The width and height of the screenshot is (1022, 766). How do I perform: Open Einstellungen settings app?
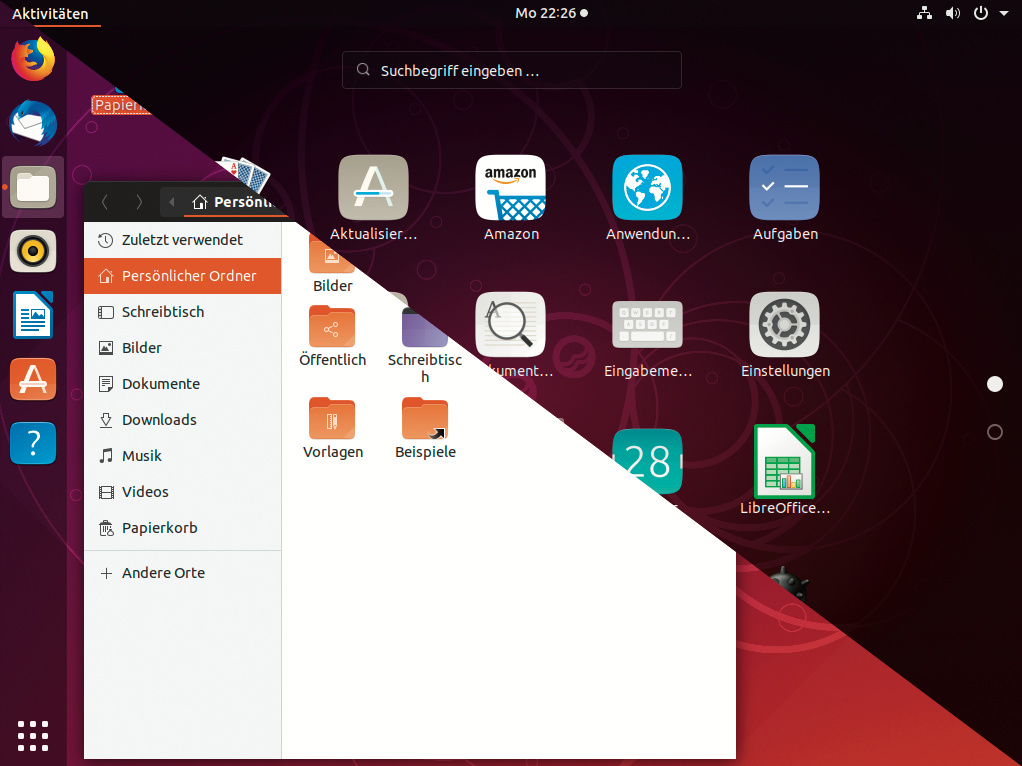tap(784, 324)
